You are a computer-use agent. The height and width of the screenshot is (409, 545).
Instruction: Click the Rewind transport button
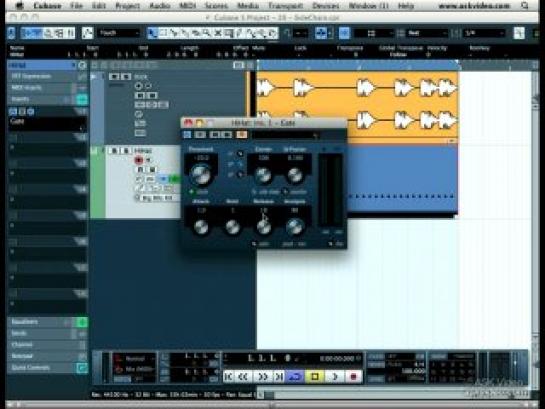[x=243, y=377]
